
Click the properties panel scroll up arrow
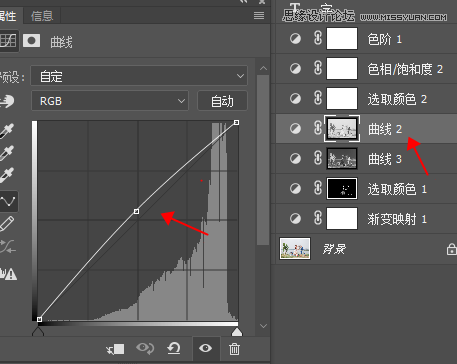coord(263,68)
